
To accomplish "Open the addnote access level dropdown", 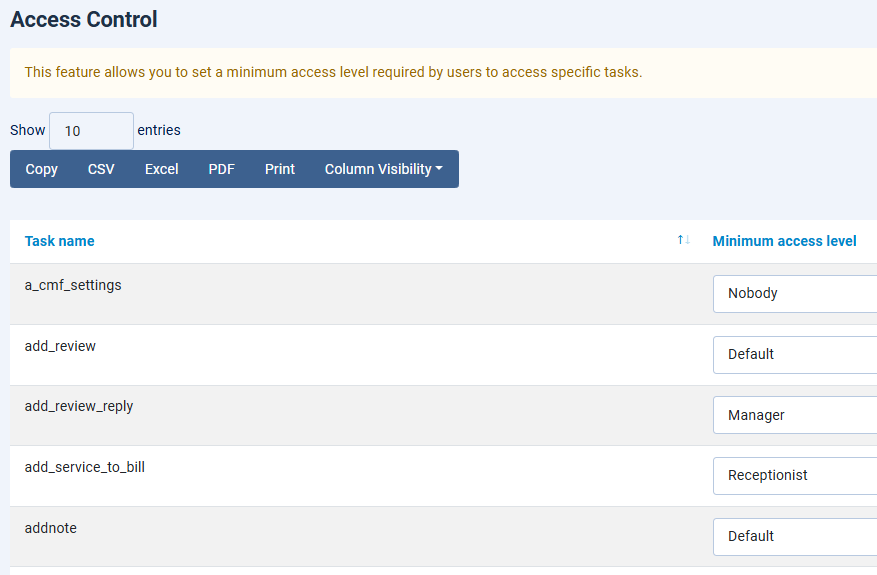I will tap(794, 536).
